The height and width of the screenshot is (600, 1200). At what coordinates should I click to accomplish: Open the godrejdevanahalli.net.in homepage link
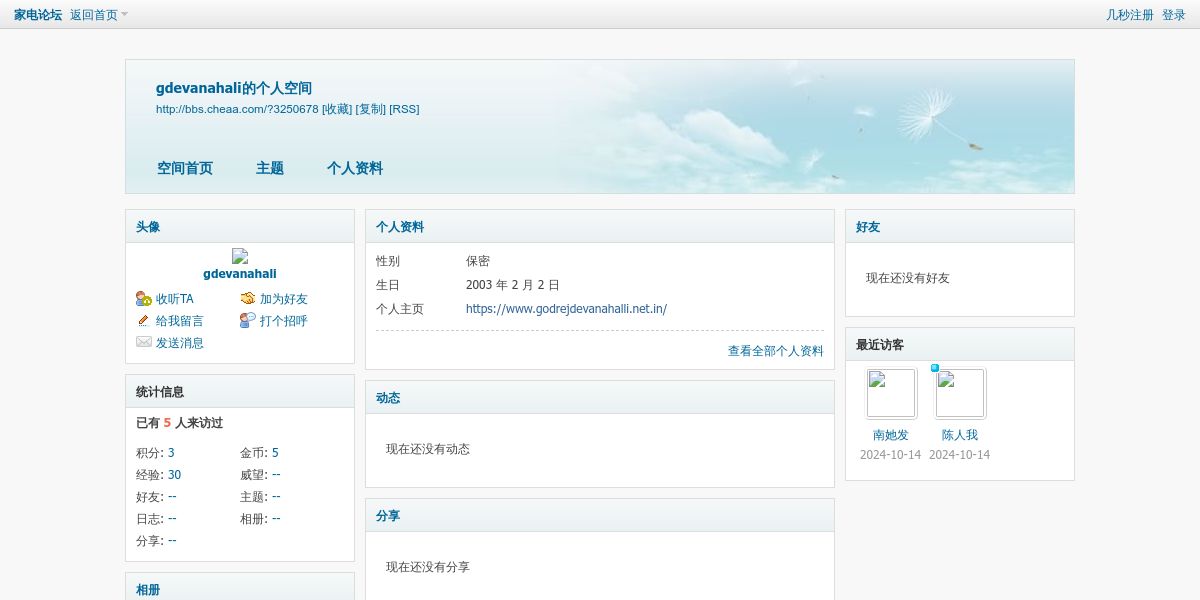(566, 309)
